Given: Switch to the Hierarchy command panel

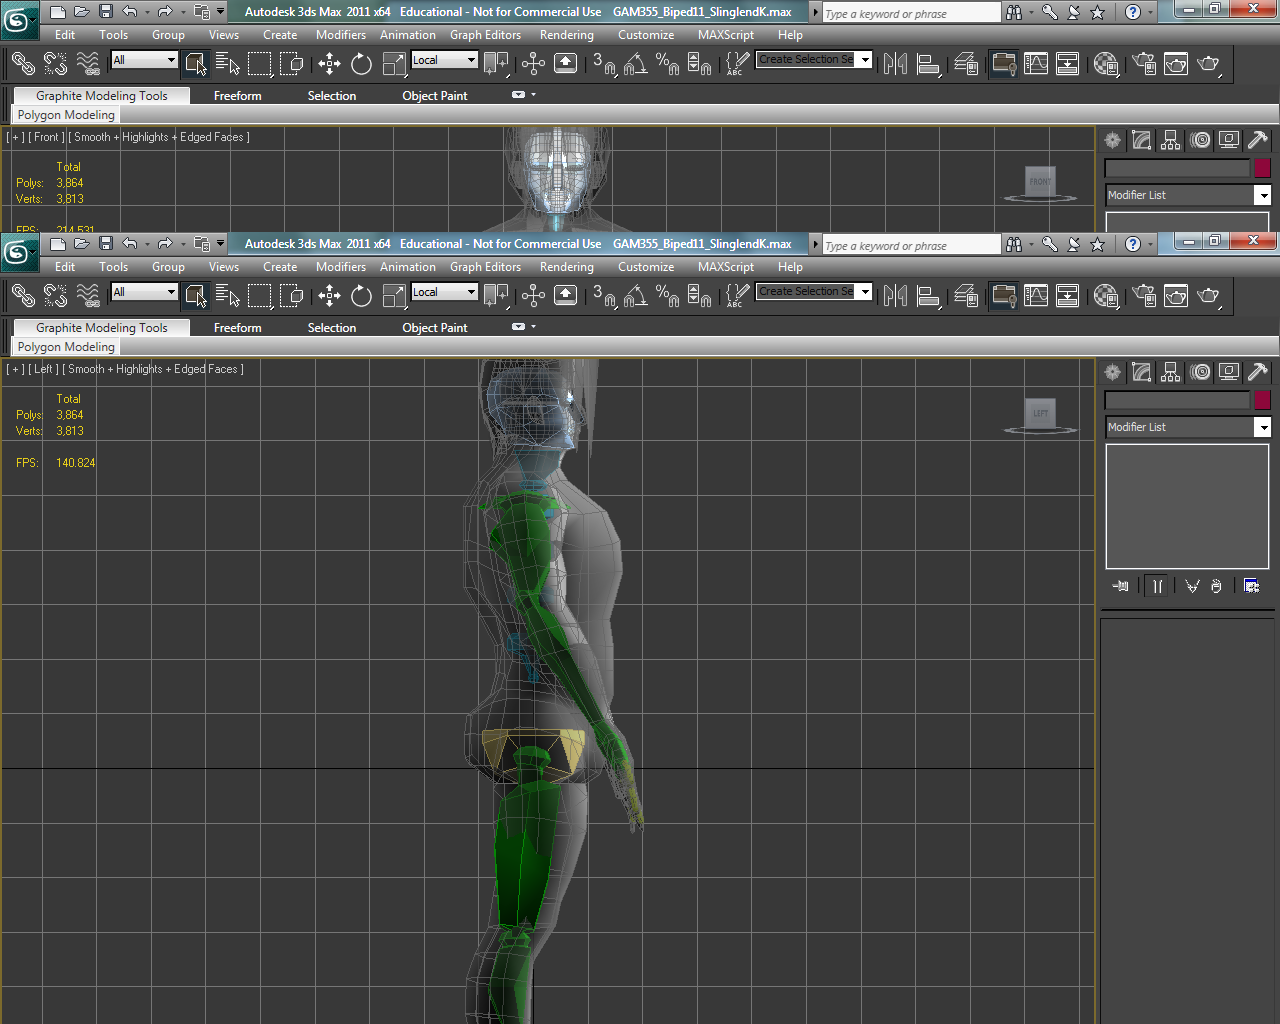Looking at the screenshot, I should click(1169, 372).
